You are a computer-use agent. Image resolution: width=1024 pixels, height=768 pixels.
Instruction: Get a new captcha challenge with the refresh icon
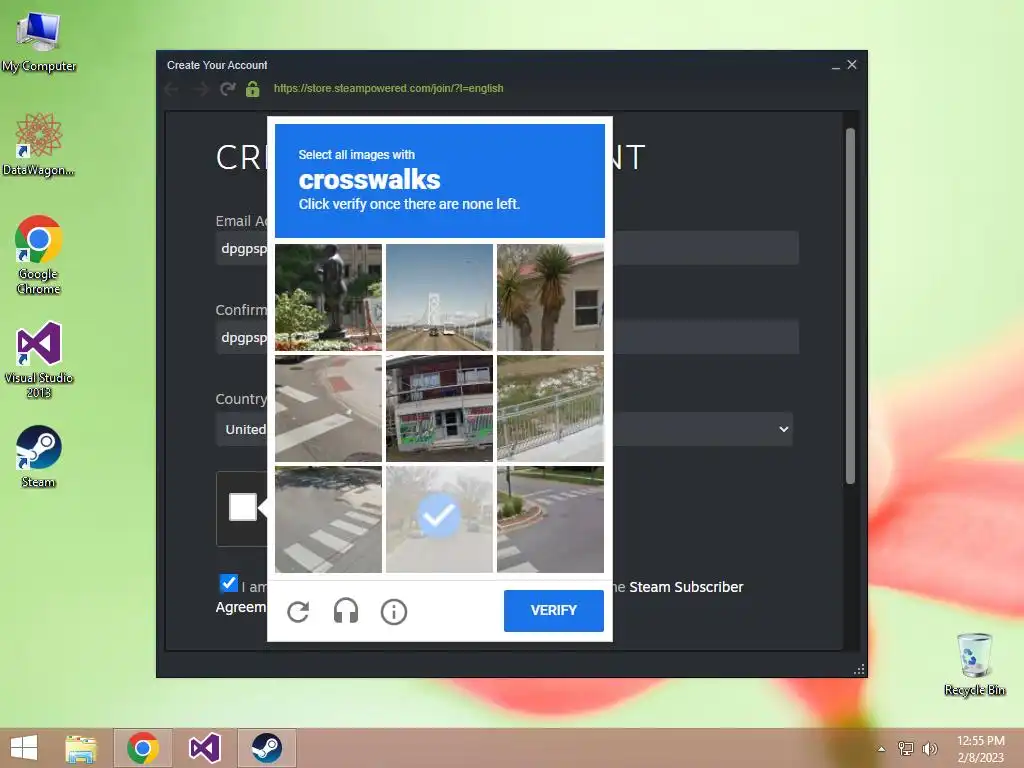click(x=298, y=612)
